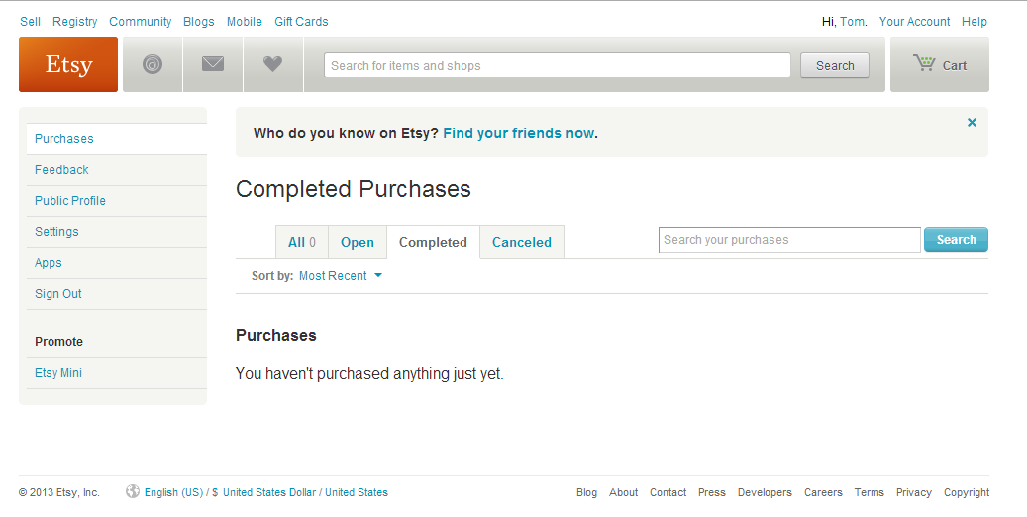Open the shopping Cart
The width and height of the screenshot is (1027, 517).
coord(939,64)
